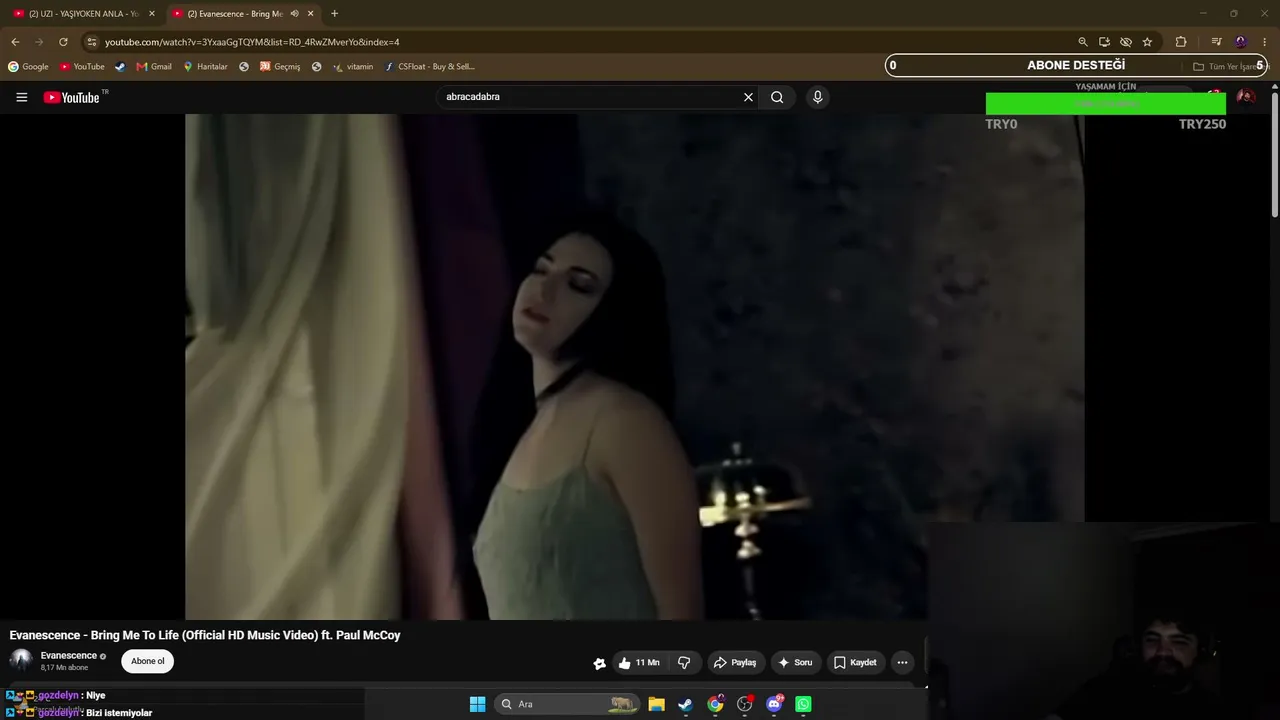Open WhatsApp from the taskbar
1280x720 pixels.
point(803,704)
